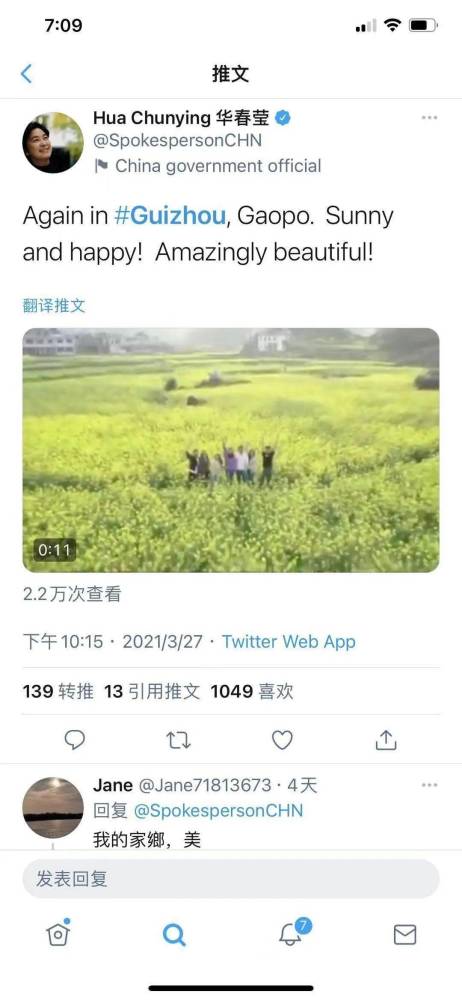Open Jane's sunset profile picture
Image resolution: width=462 pixels, height=1000 pixels.
pos(53,807)
